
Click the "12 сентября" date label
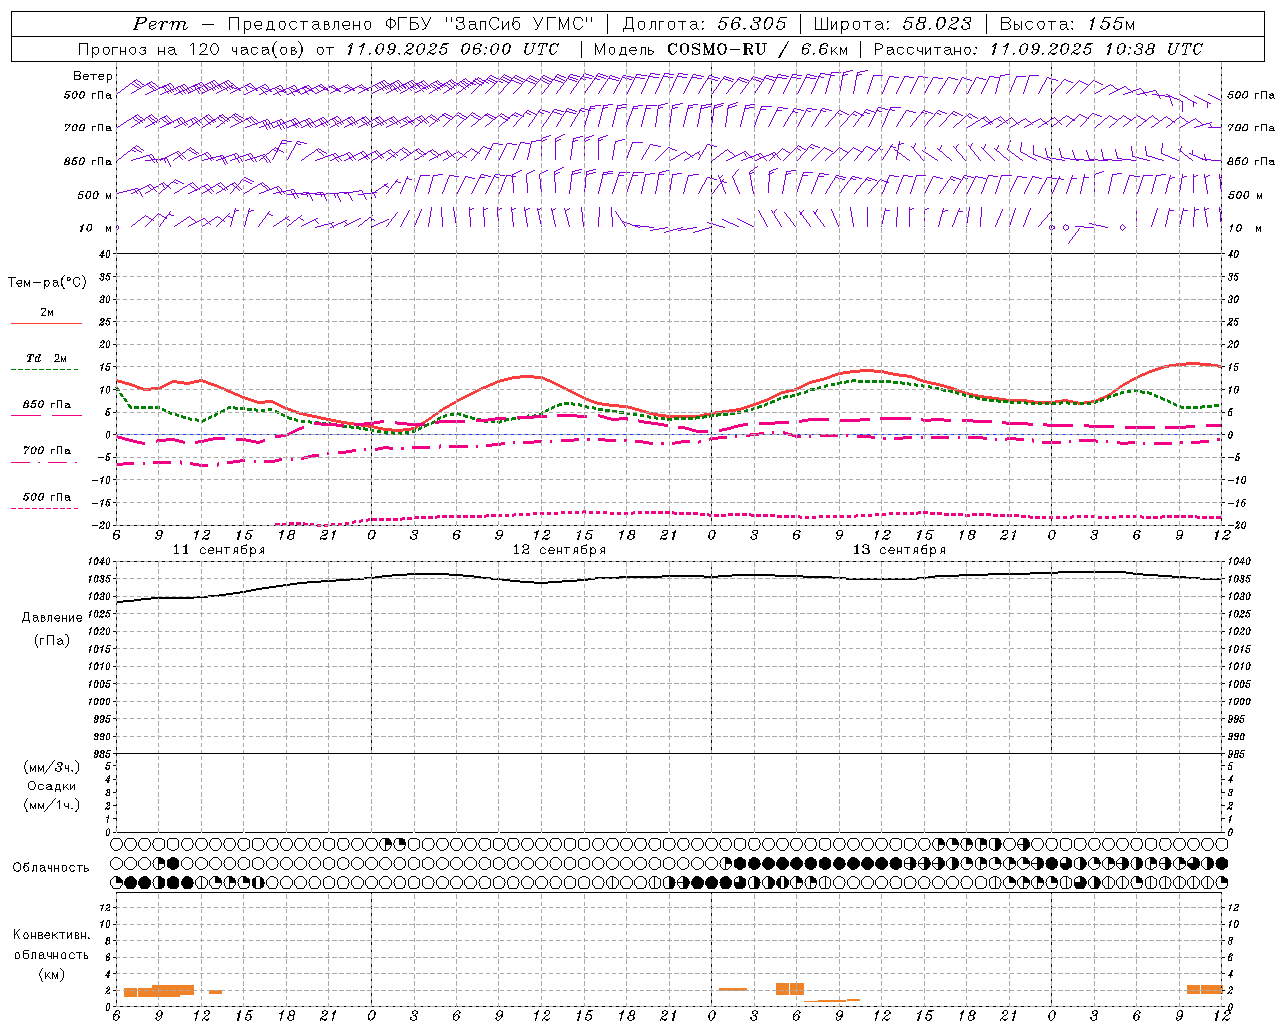click(x=560, y=550)
